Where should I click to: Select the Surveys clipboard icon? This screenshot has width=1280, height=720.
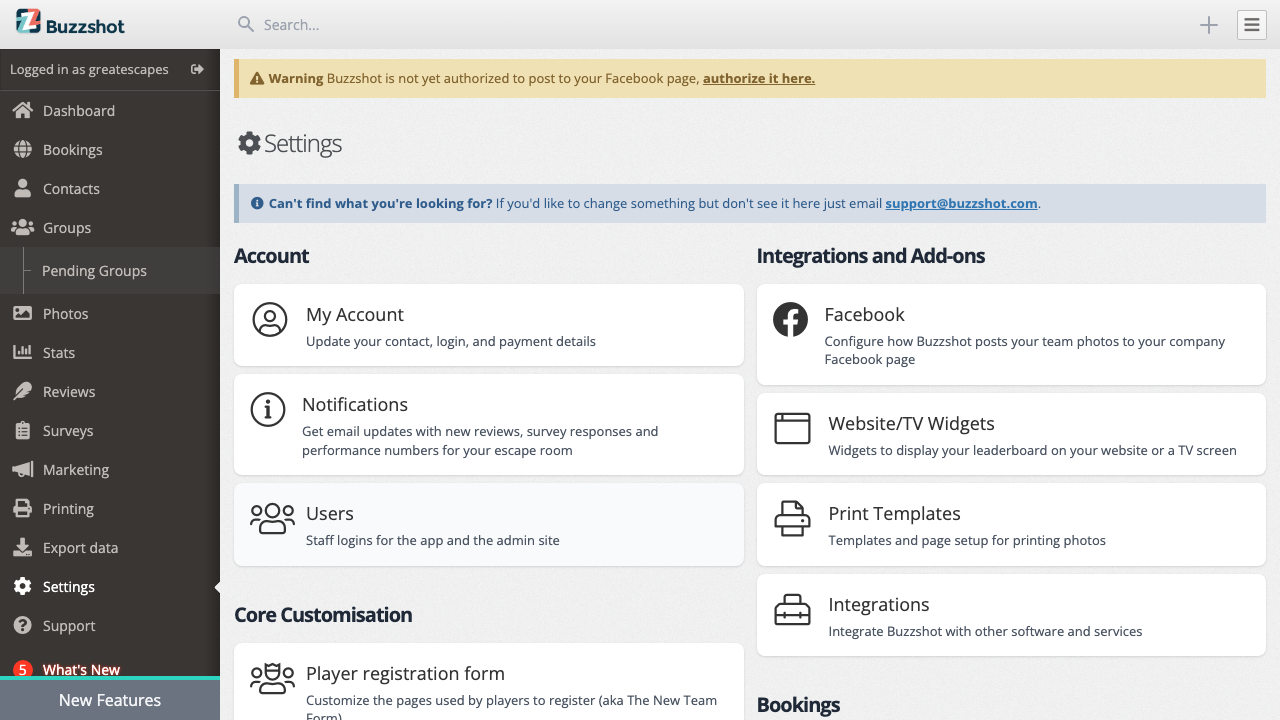click(22, 430)
